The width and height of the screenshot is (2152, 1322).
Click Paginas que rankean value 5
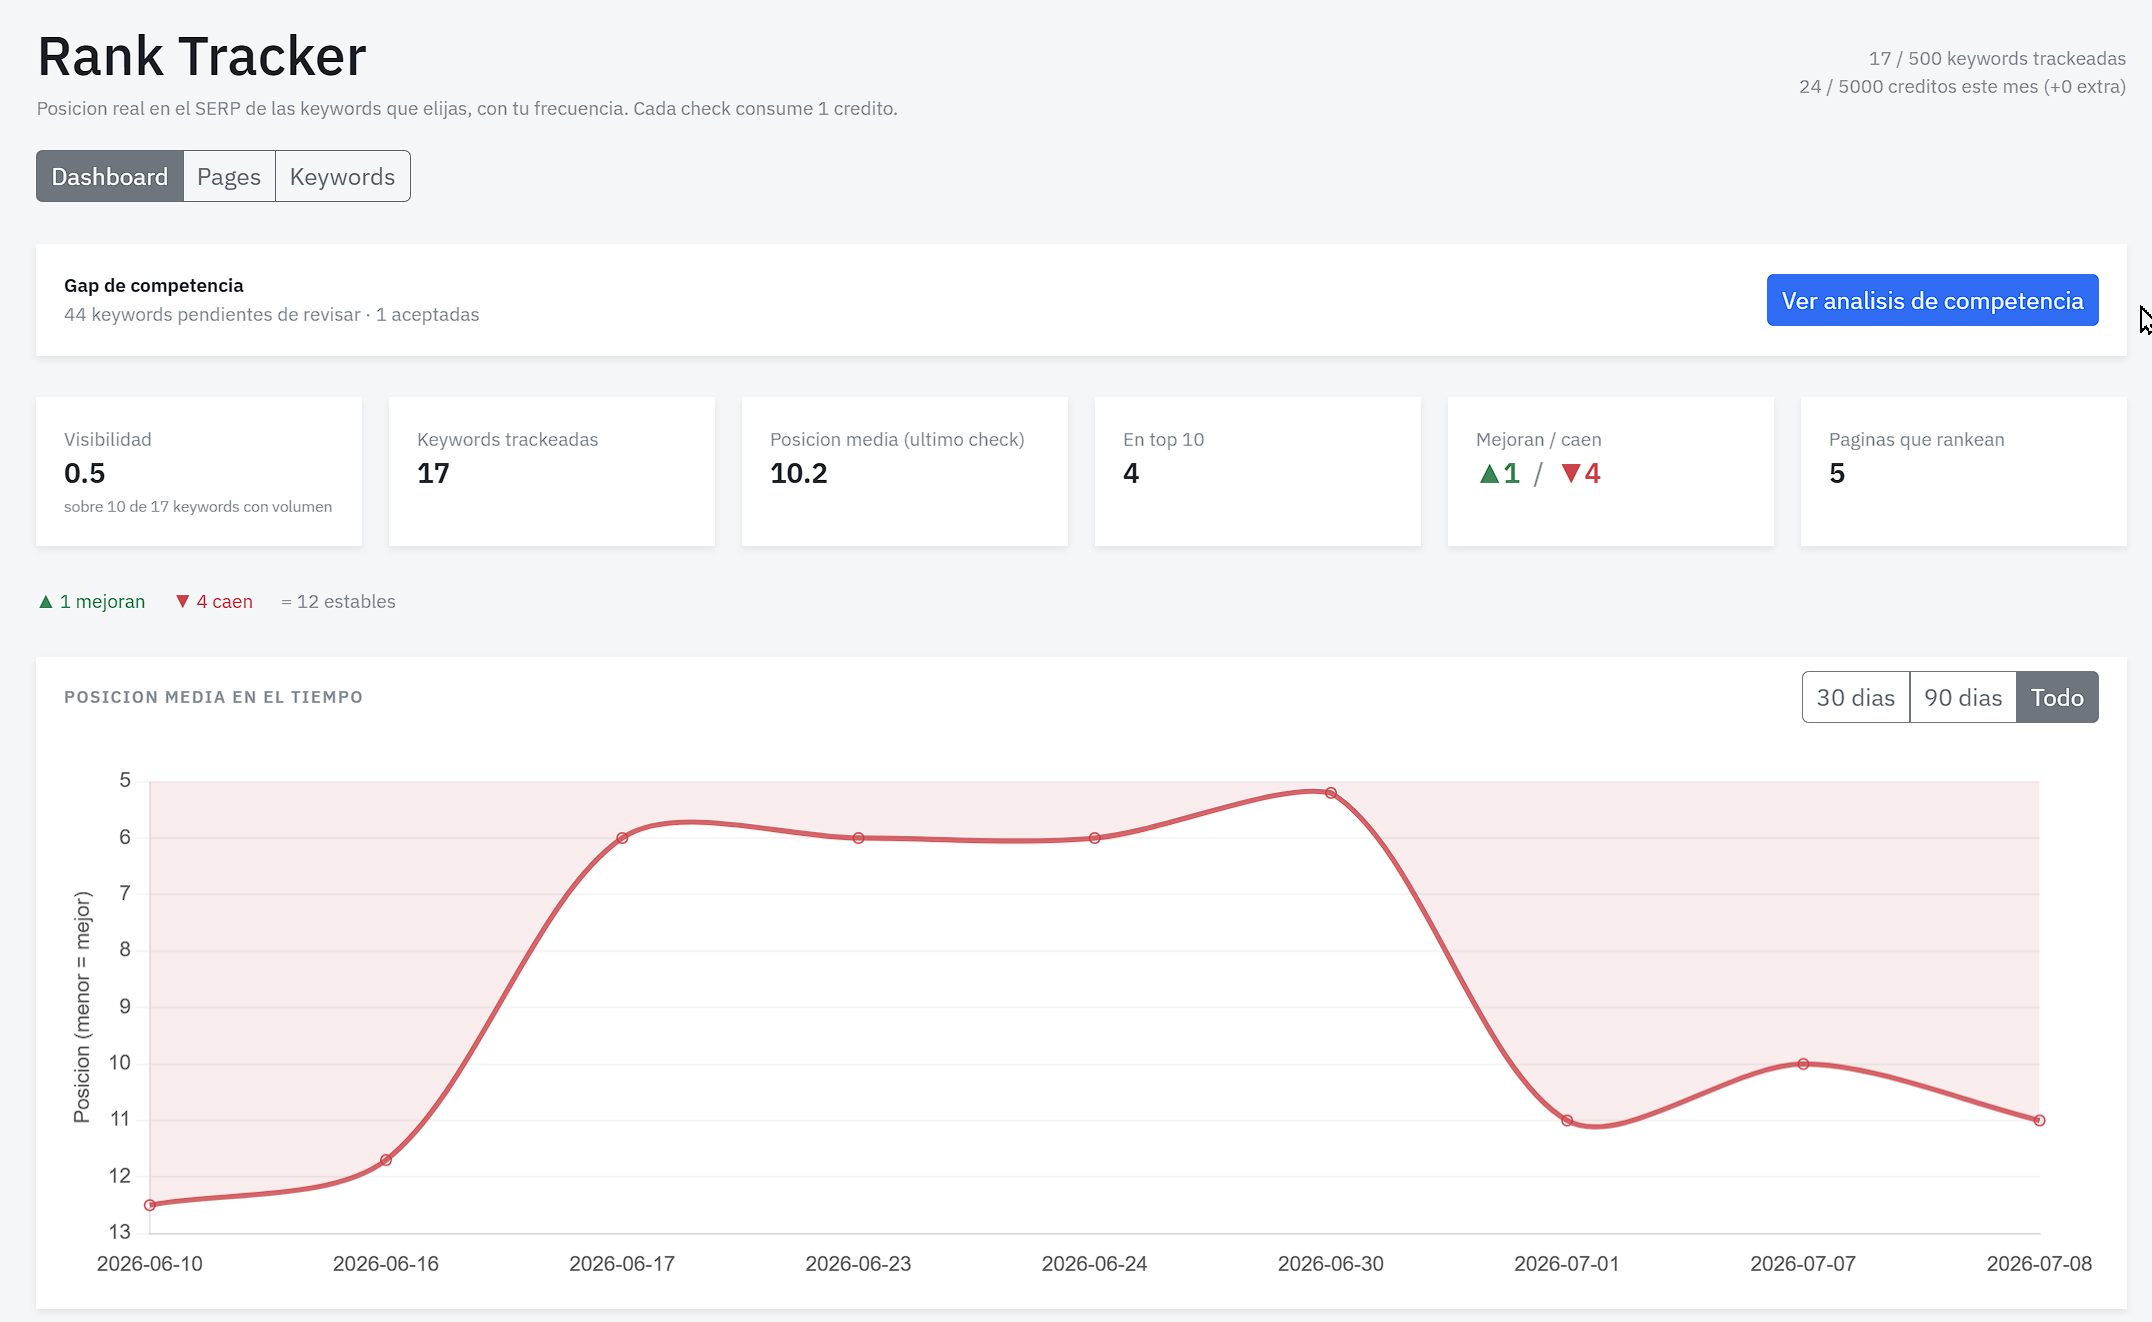coord(1837,473)
